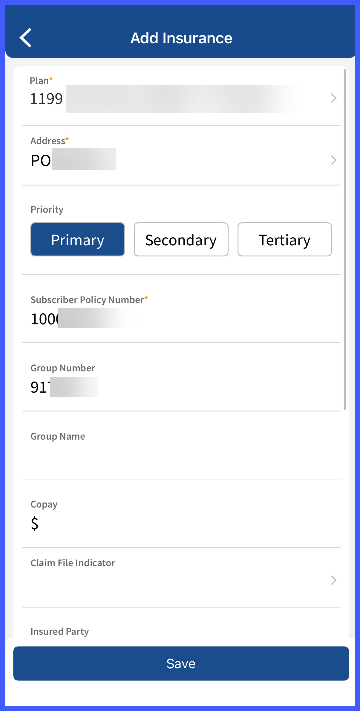Image resolution: width=360 pixels, height=711 pixels.
Task: Click the Add Insurance title
Action: pyautogui.click(x=181, y=38)
